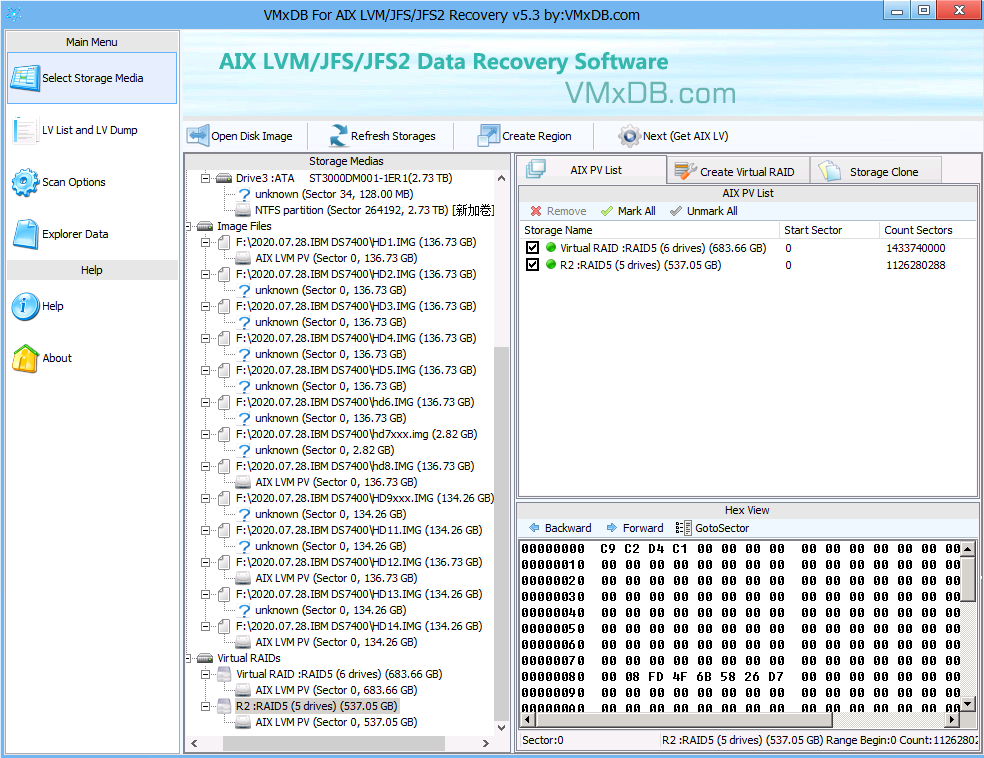
Task: Click the Virtual RAIDs drive icon
Action: coord(205,658)
